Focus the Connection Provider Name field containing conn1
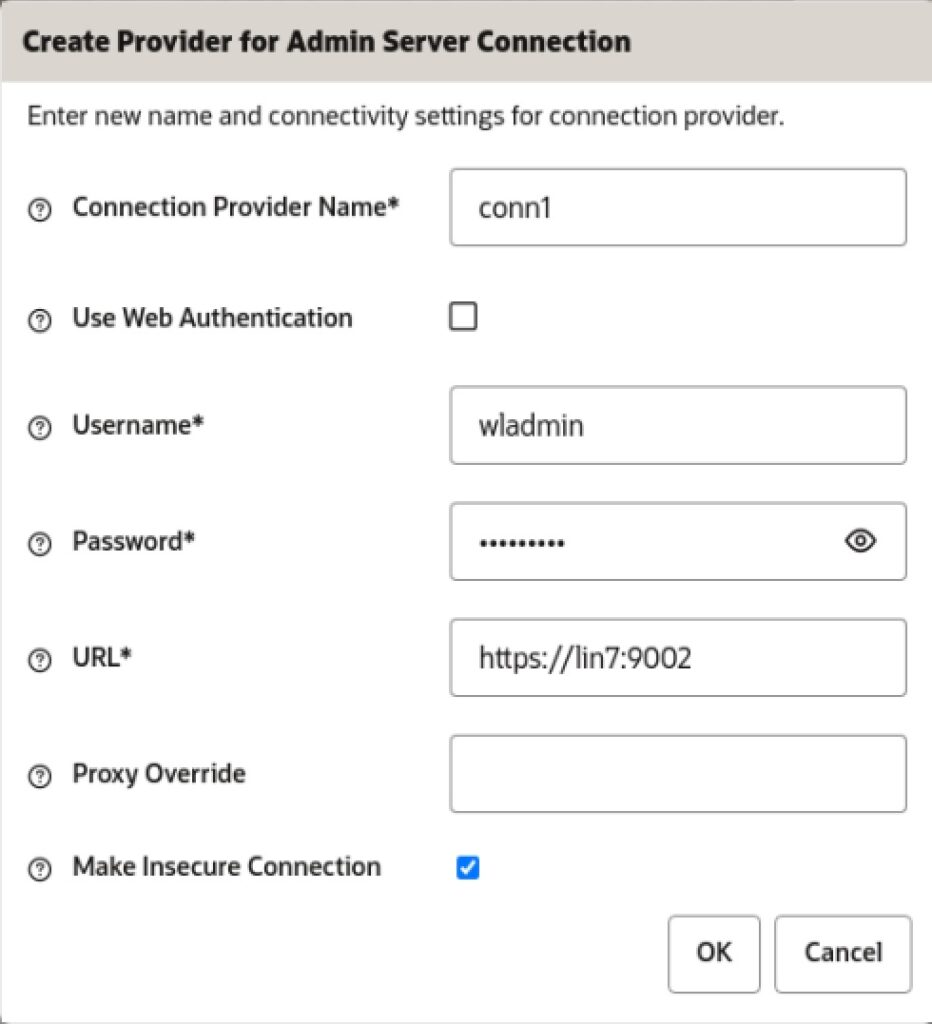The image size is (932, 1024). pos(678,208)
